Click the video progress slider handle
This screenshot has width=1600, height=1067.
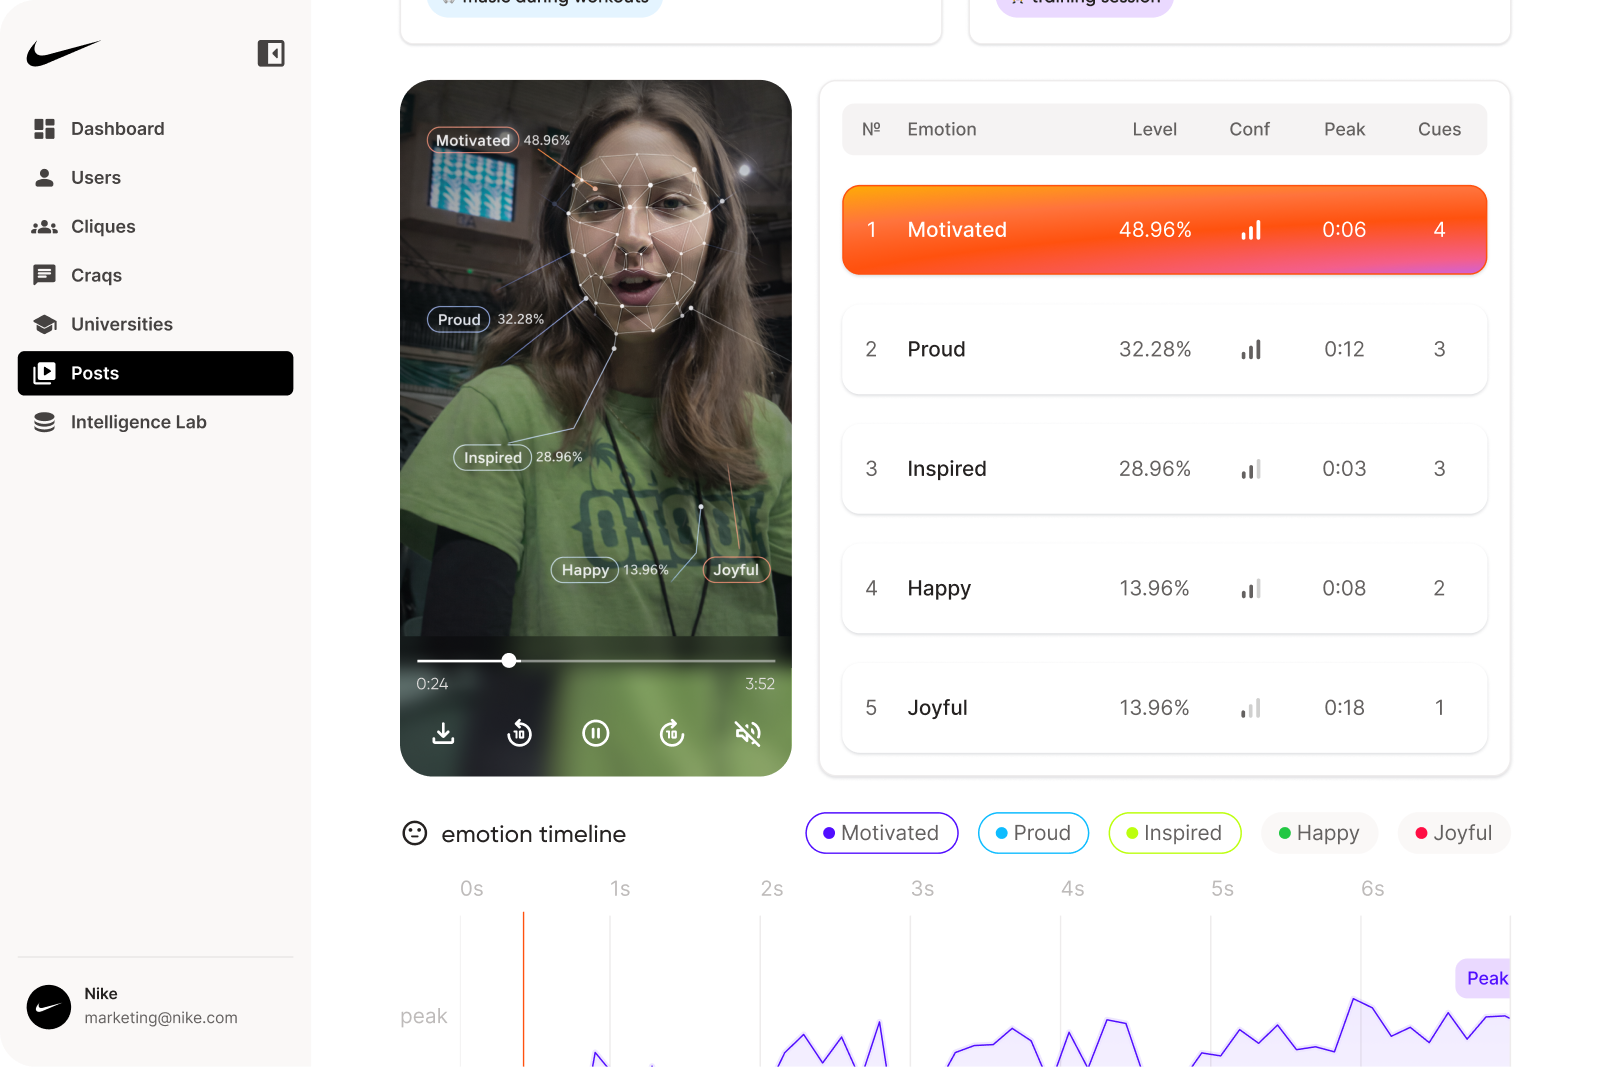tap(510, 661)
